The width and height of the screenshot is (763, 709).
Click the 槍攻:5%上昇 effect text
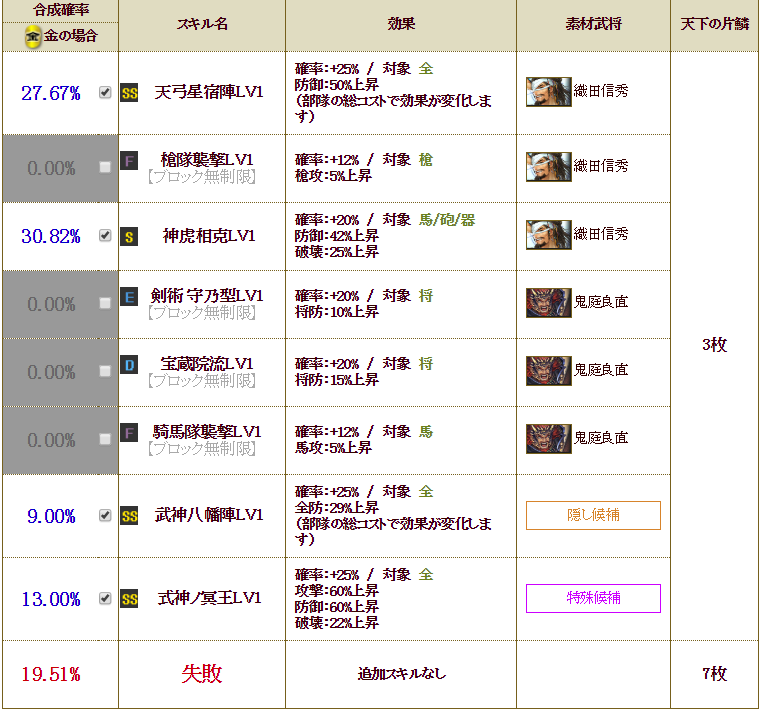pos(333,176)
